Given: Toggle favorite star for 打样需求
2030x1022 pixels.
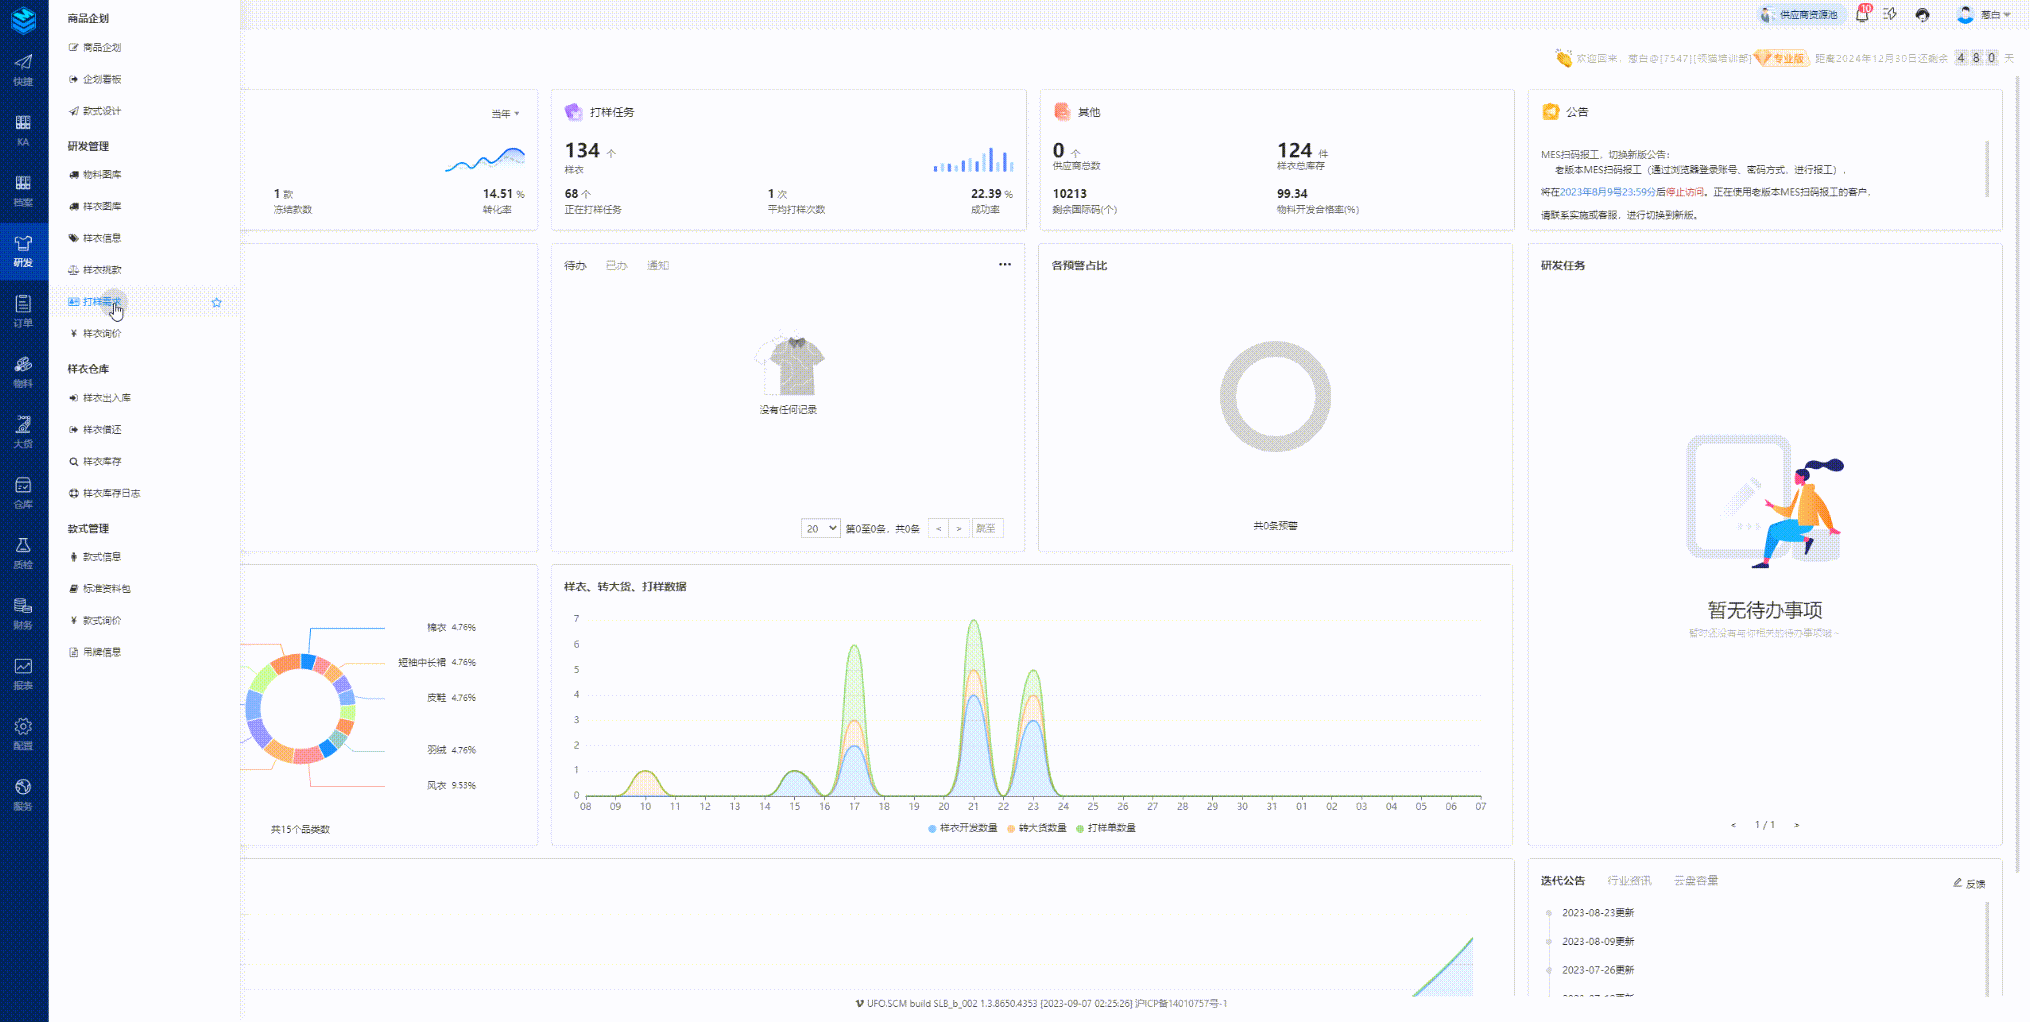Looking at the screenshot, I should [217, 302].
